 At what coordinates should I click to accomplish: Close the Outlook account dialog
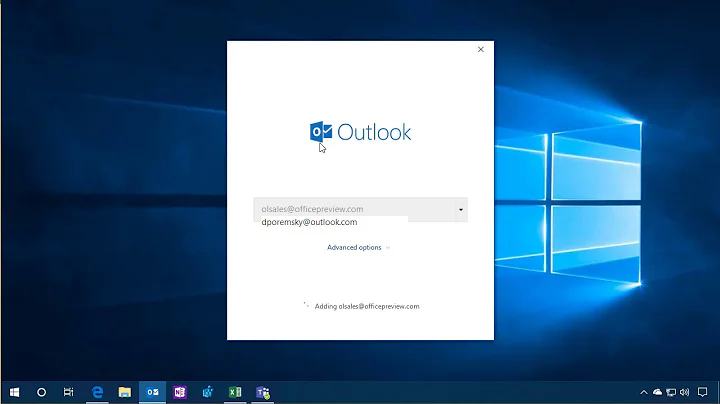pos(481,49)
